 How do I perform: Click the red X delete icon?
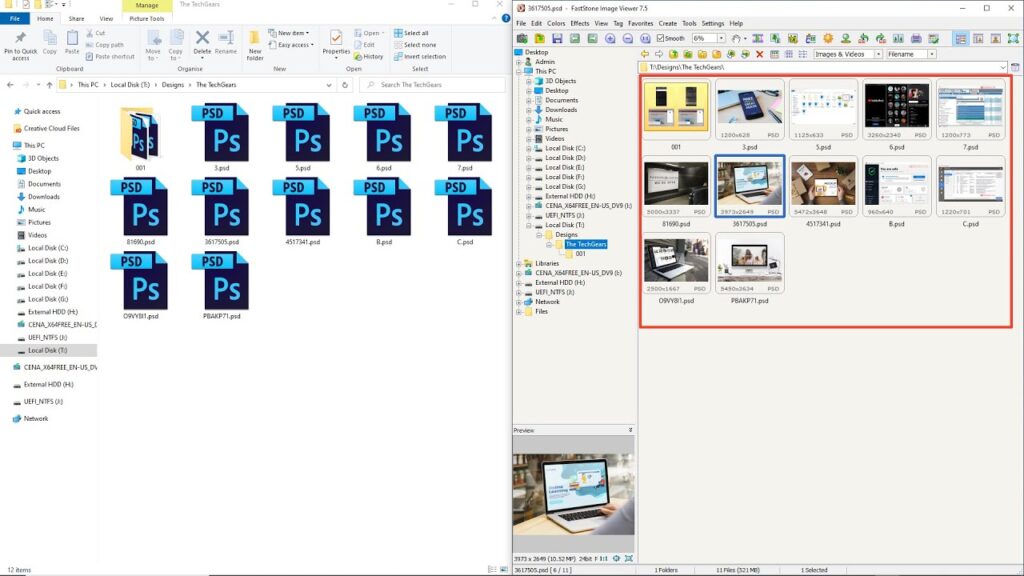[759, 54]
